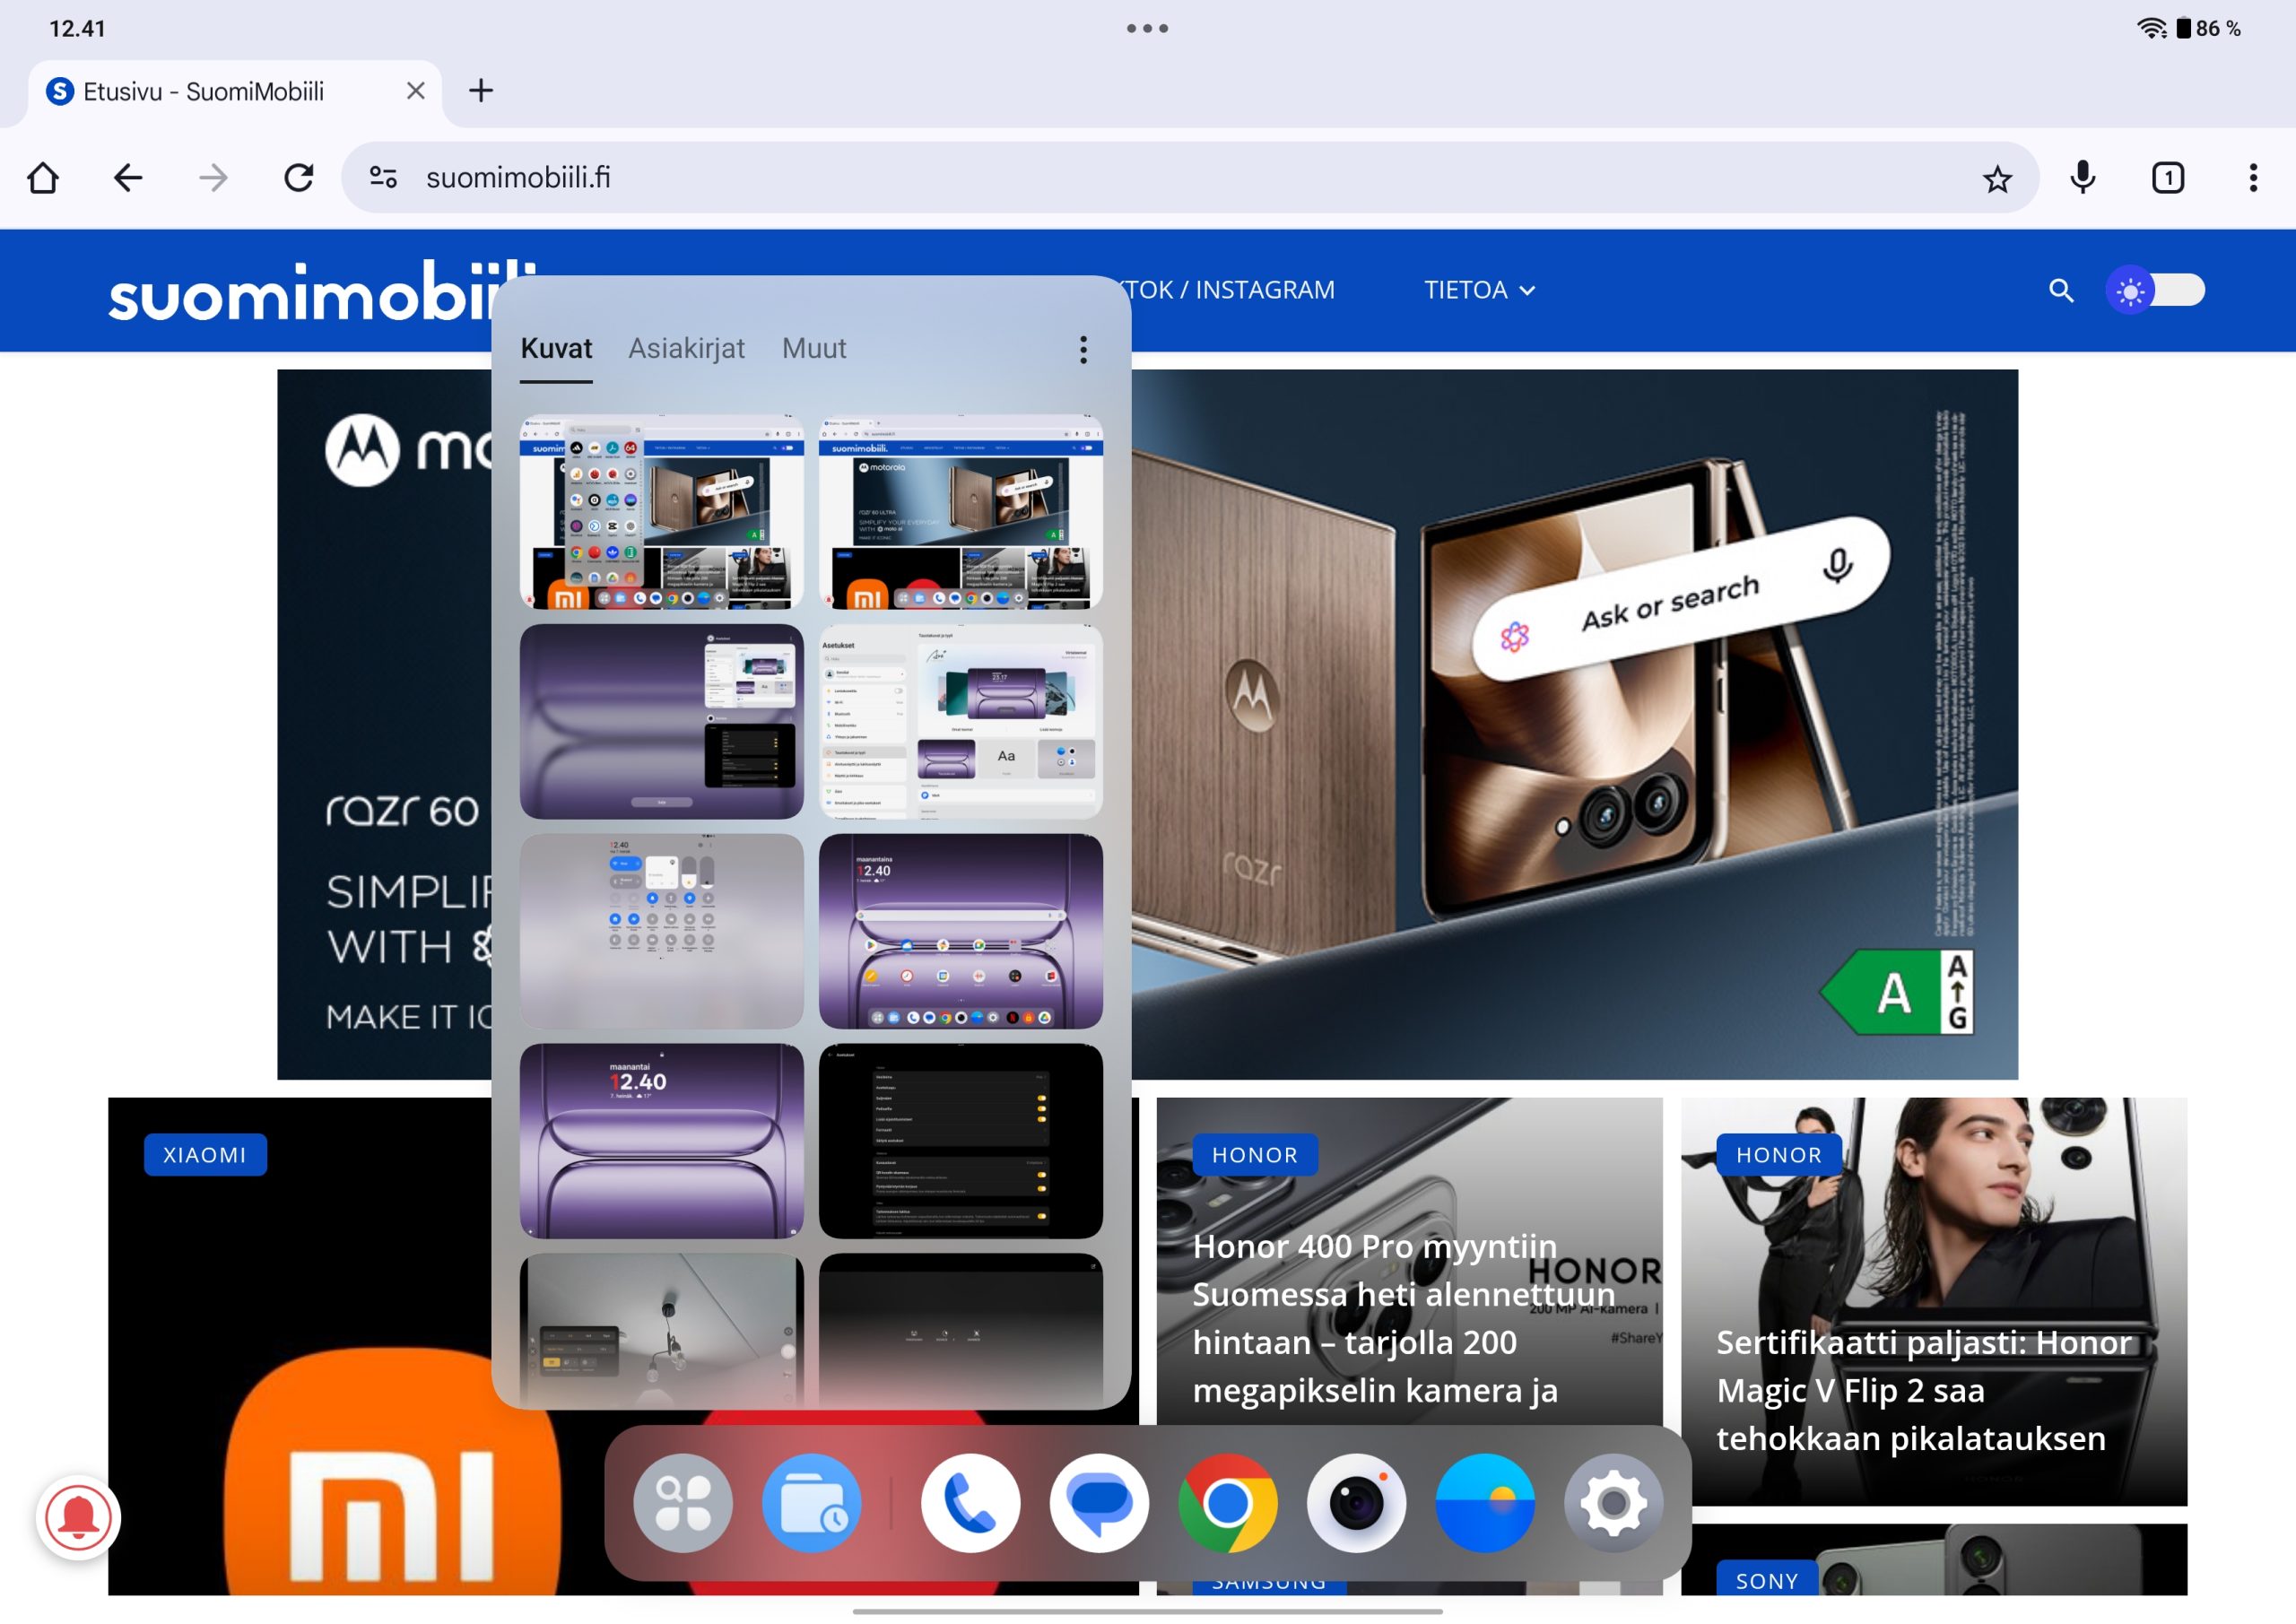
Task: Open the SONY category tag
Action: 1767,1580
